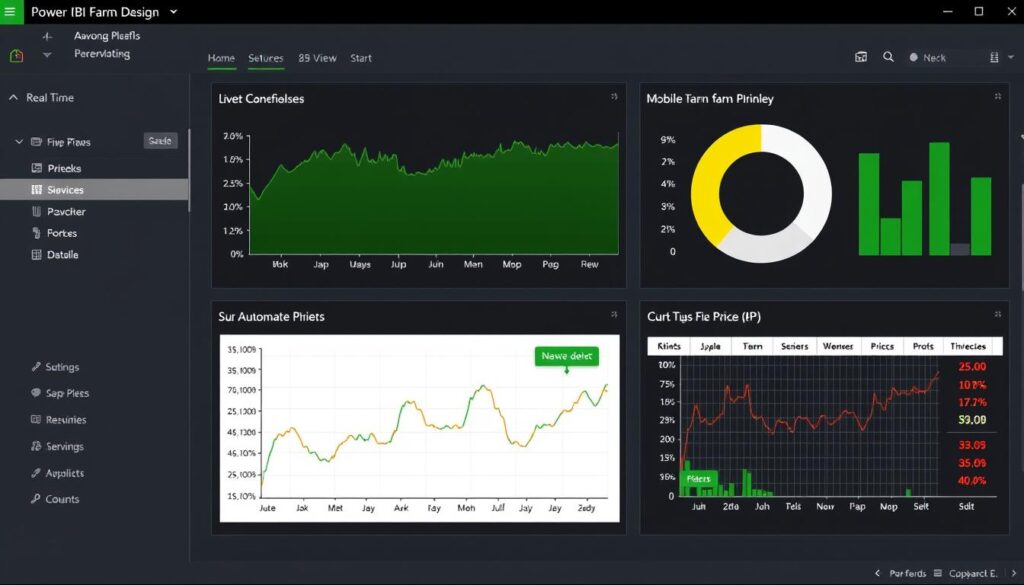Toggle the Filters overlay on the price chart
Screen dimensions: 1024x585
[698, 479]
